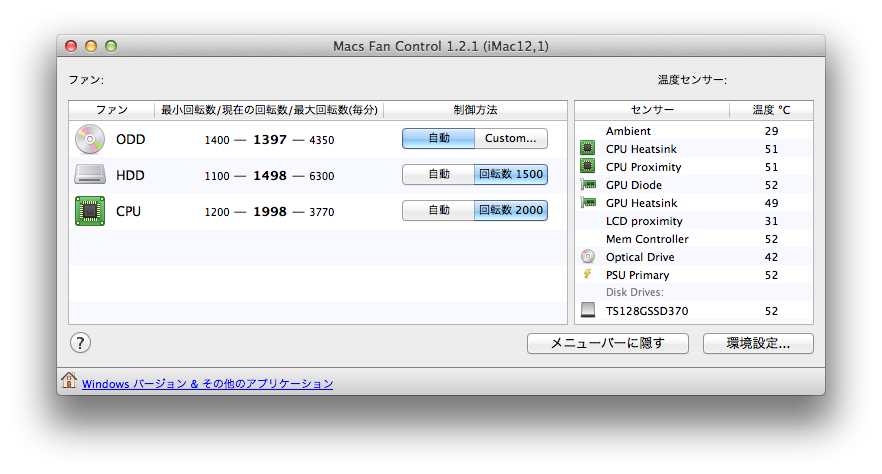Click the 温度センサー: section label
This screenshot has height=474, width=882.
692,80
